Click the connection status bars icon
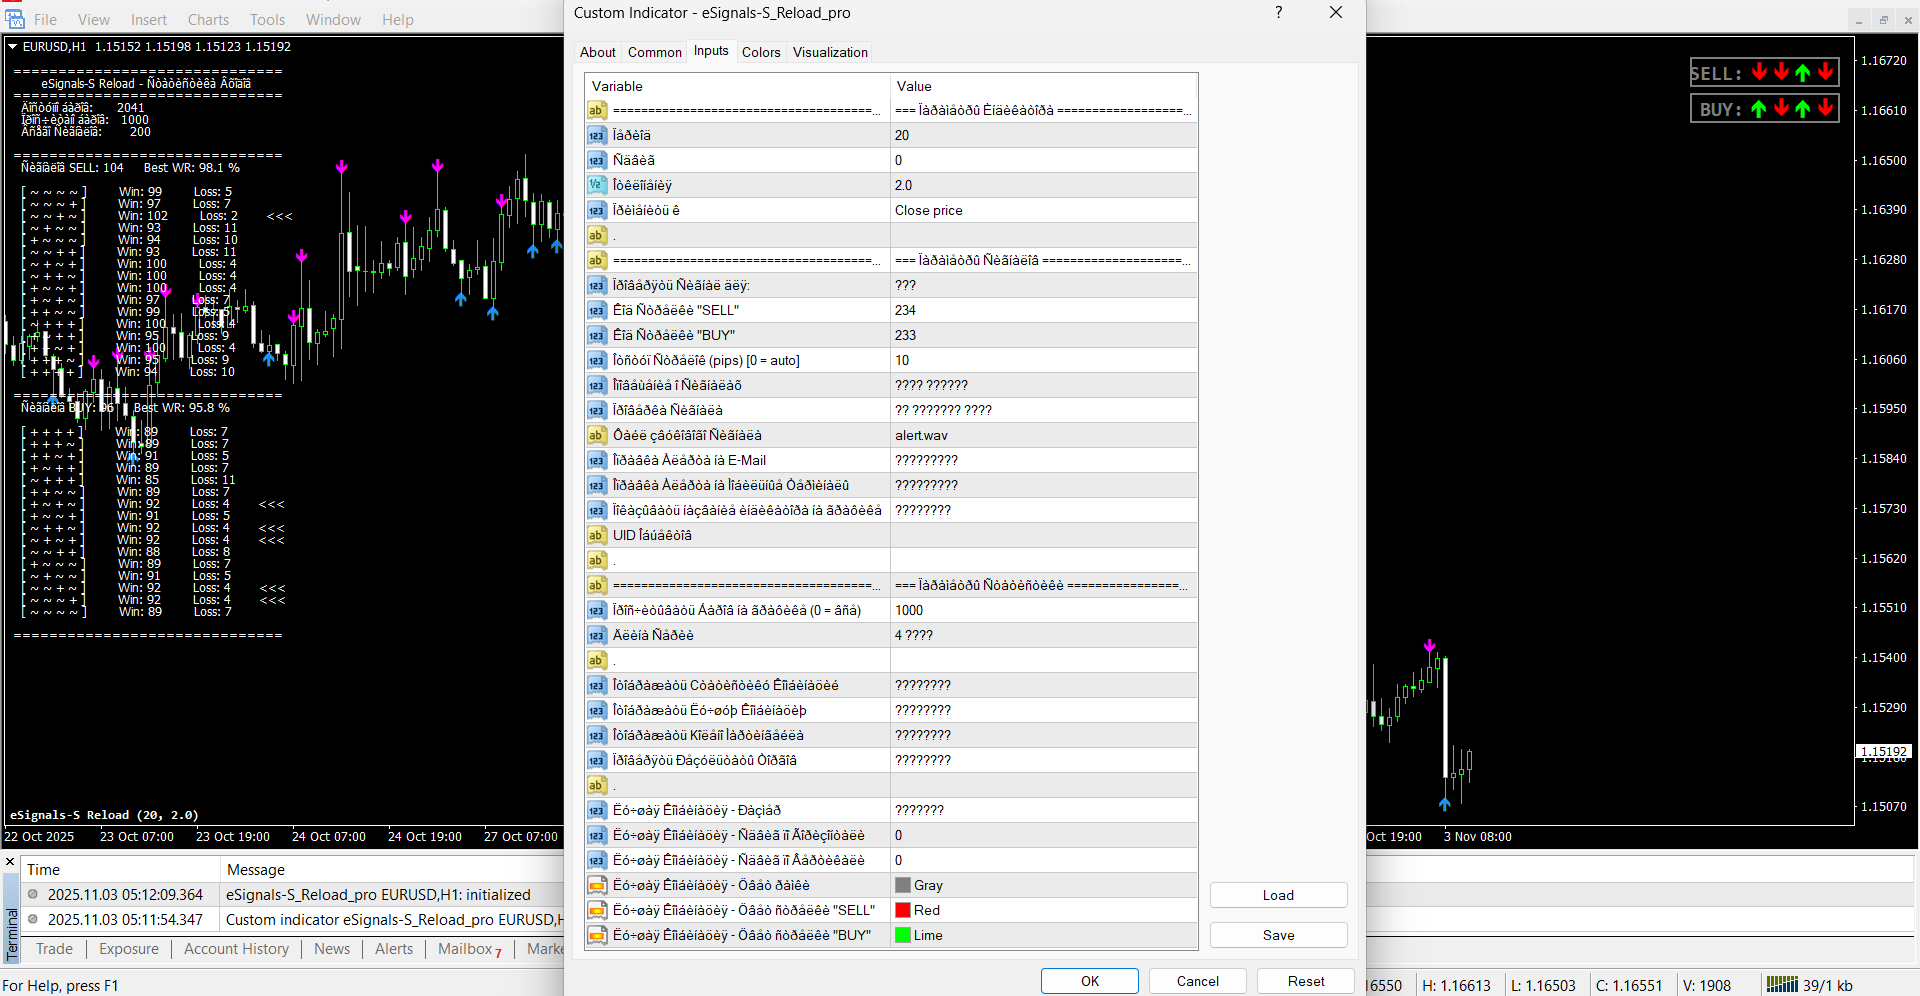Screen dimensions: 1920x996 [x=1781, y=985]
